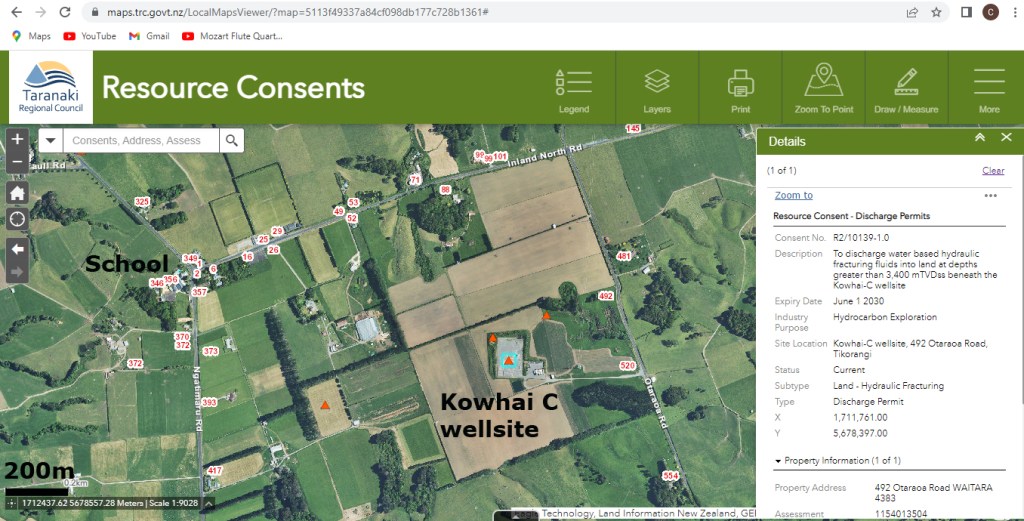The height and width of the screenshot is (521, 1024).
Task: Select the Zoom To Point tool
Action: (x=824, y=88)
